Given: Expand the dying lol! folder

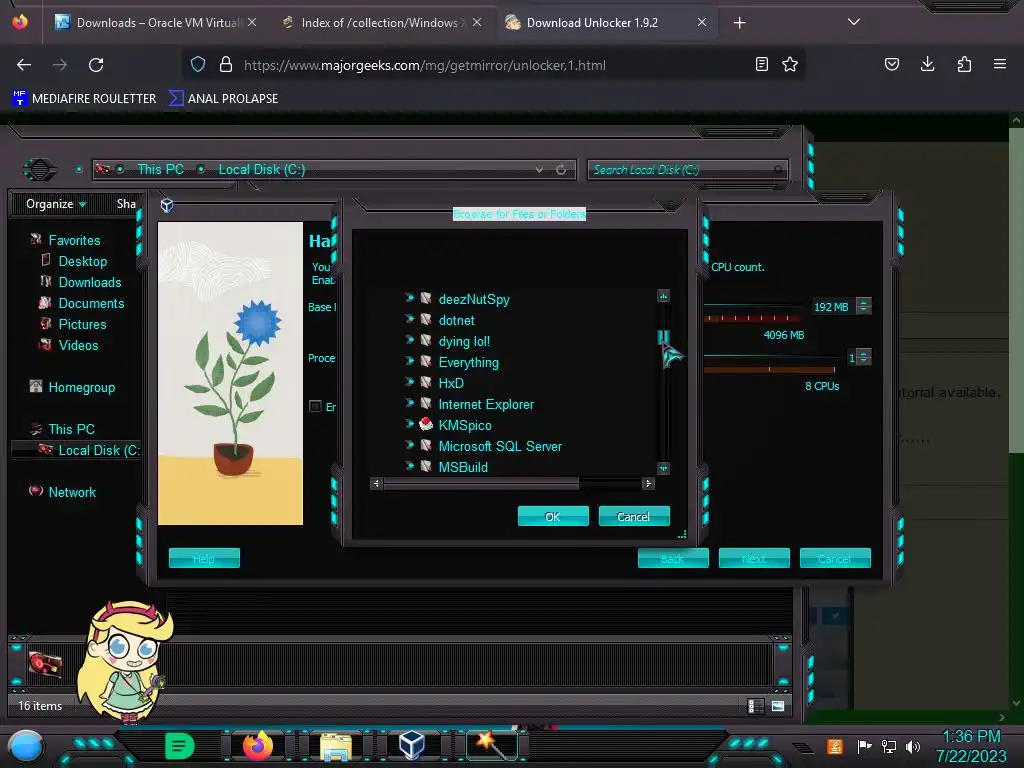Looking at the screenshot, I should (409, 340).
